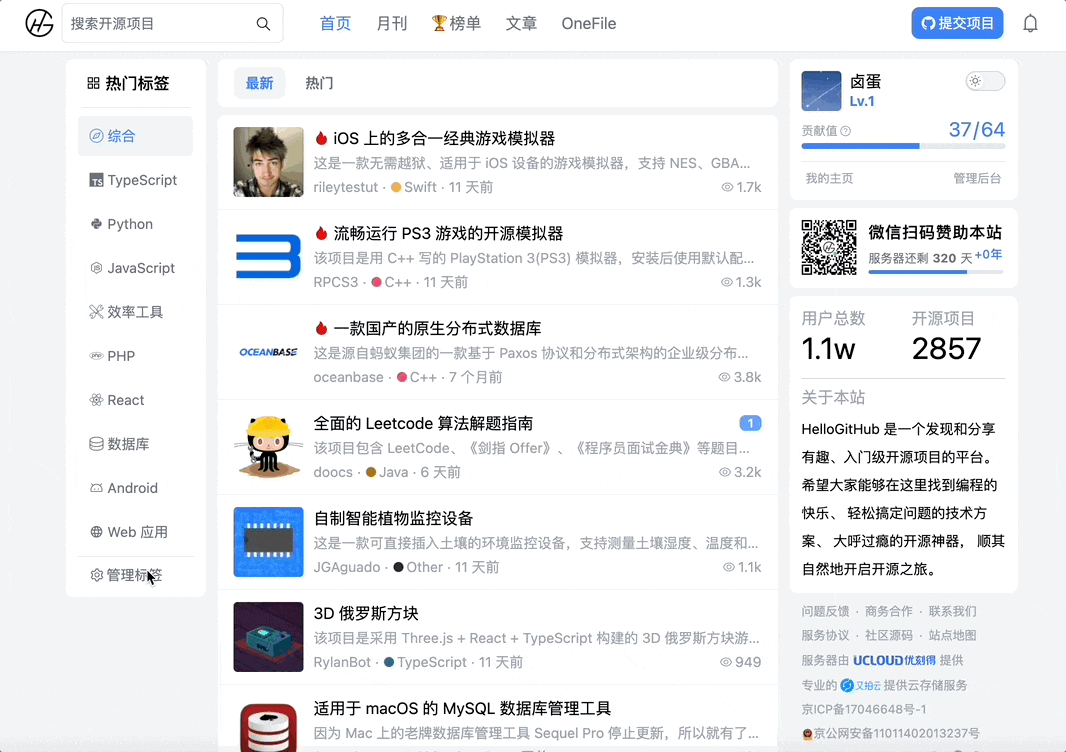This screenshot has width=1066, height=752.
Task: Select the Android tag
Action: point(129,488)
